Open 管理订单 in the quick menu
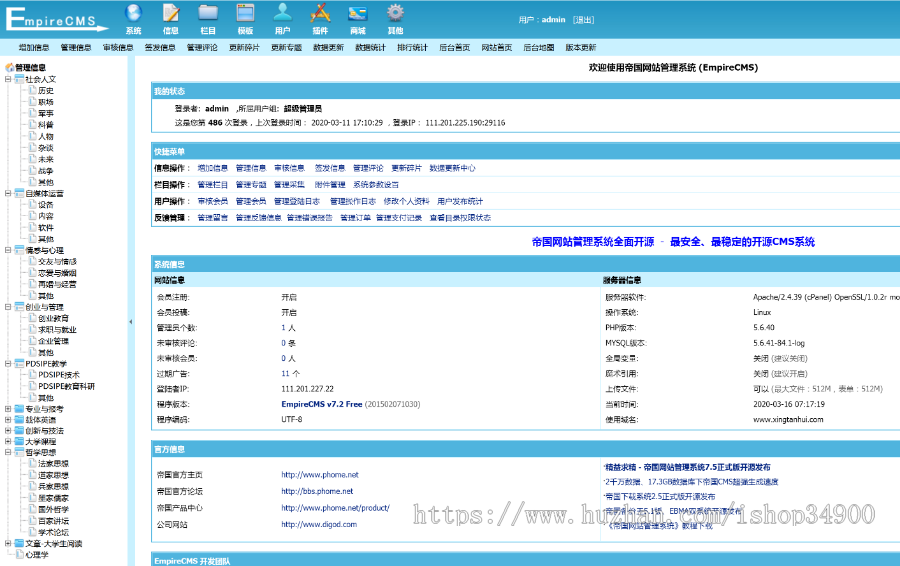This screenshot has height=566, width=900. [355, 218]
